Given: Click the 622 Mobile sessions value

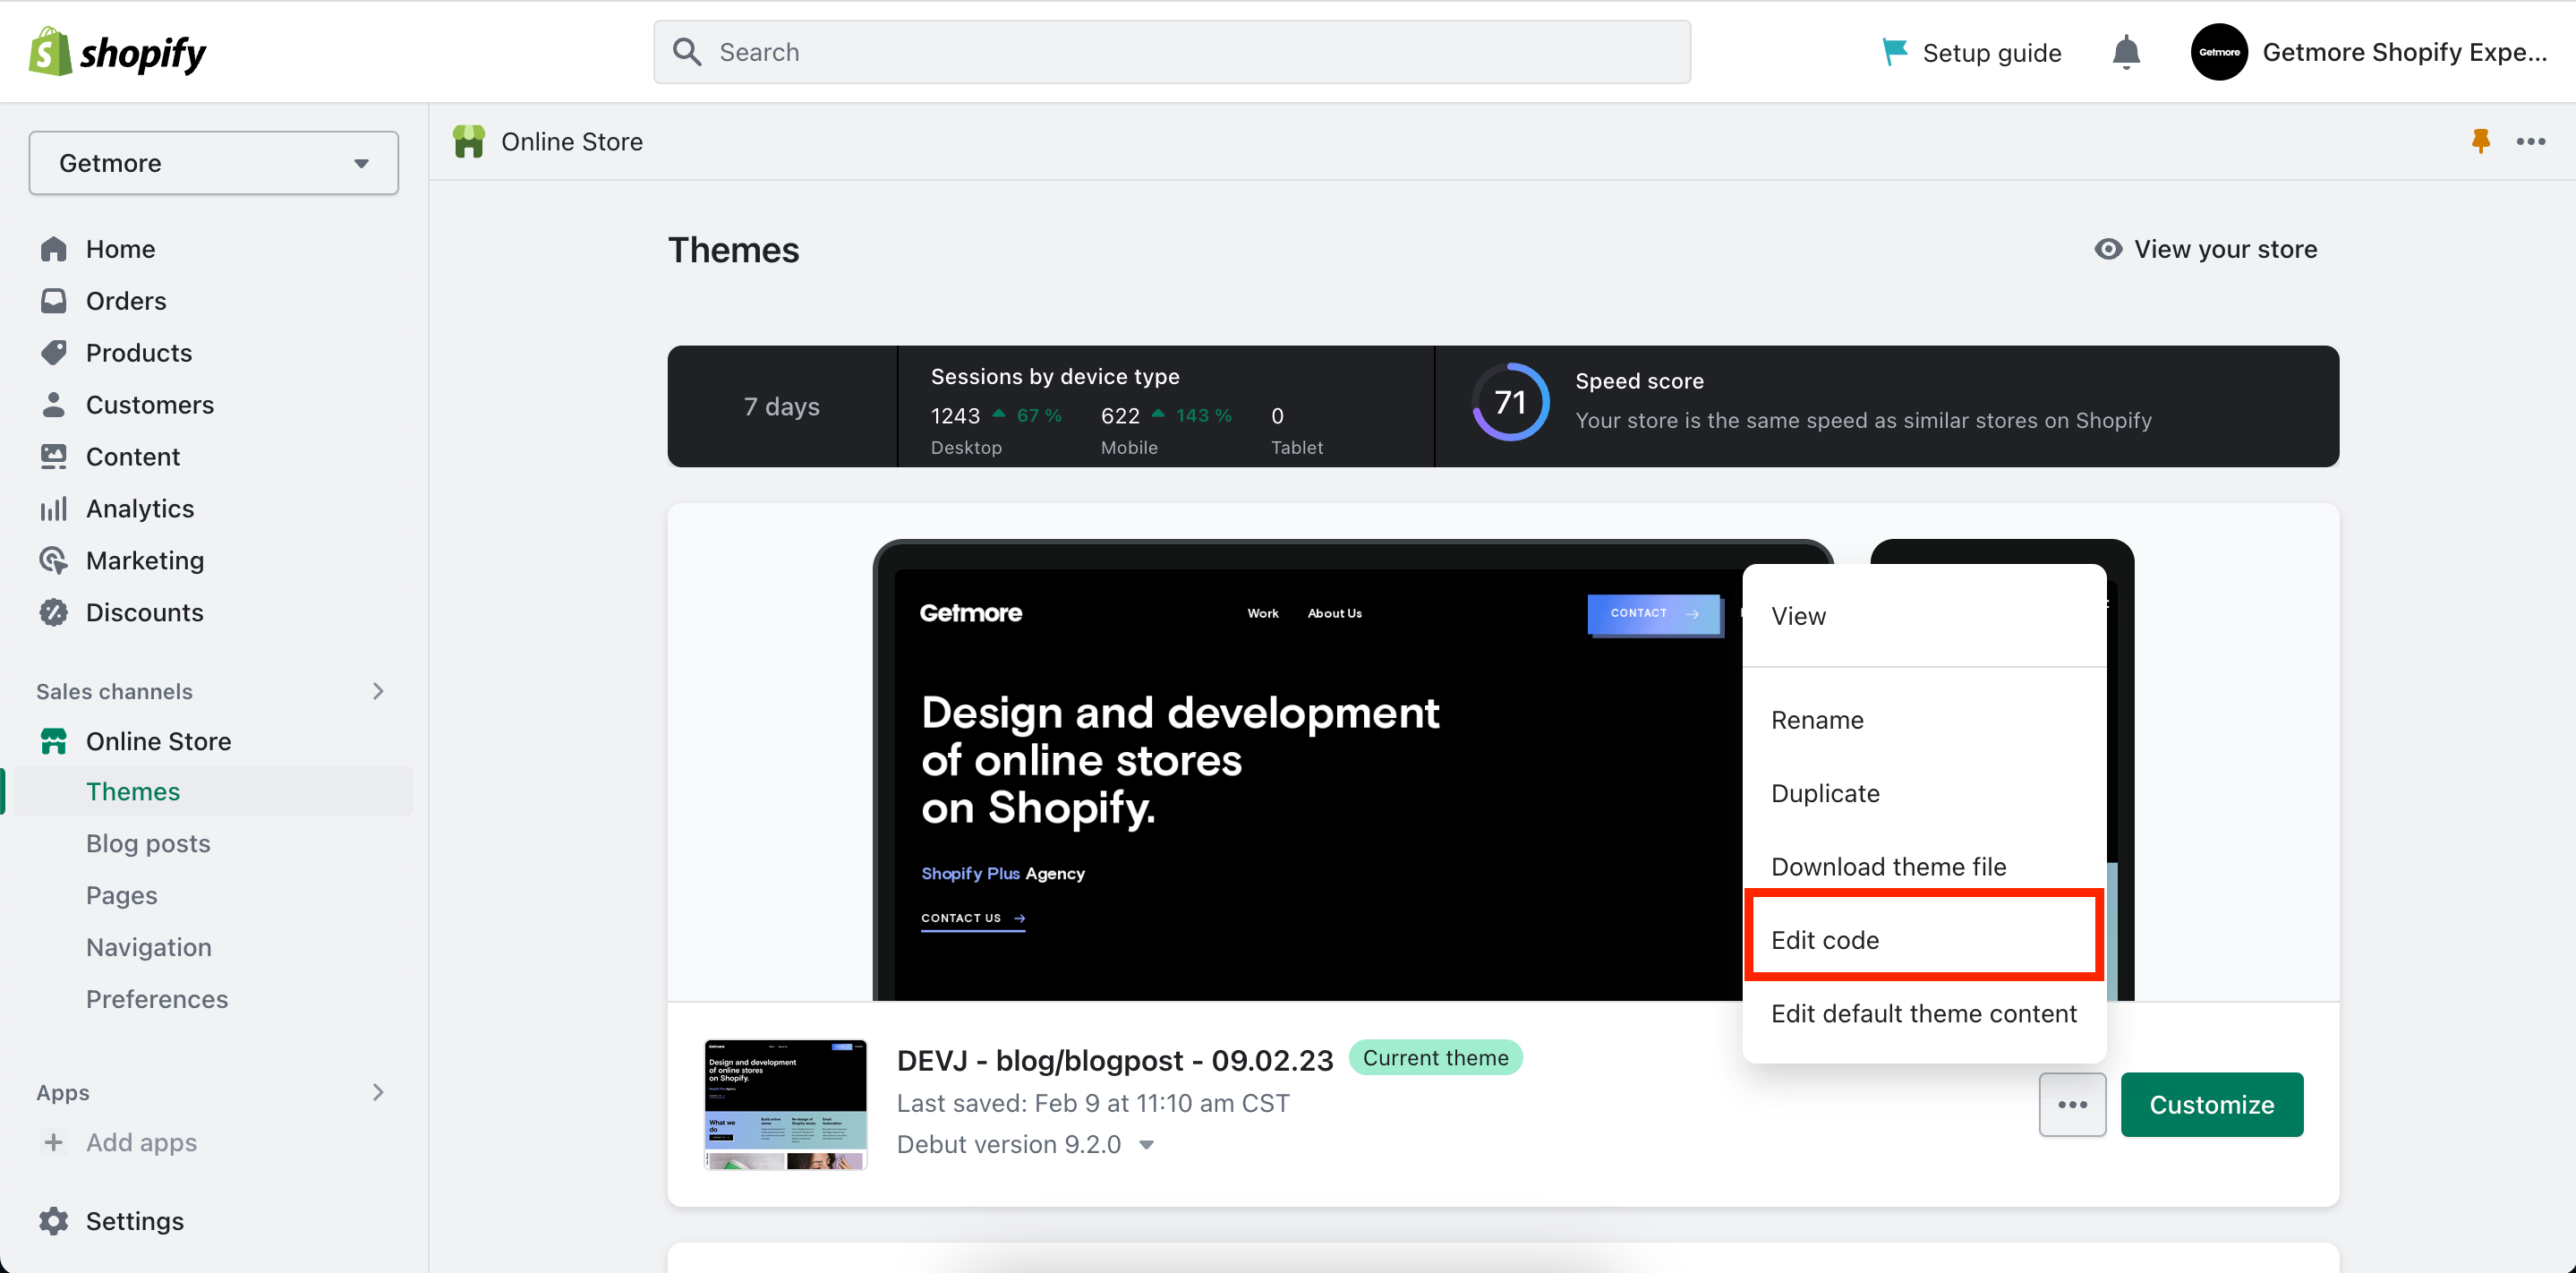Looking at the screenshot, I should tap(1120, 416).
